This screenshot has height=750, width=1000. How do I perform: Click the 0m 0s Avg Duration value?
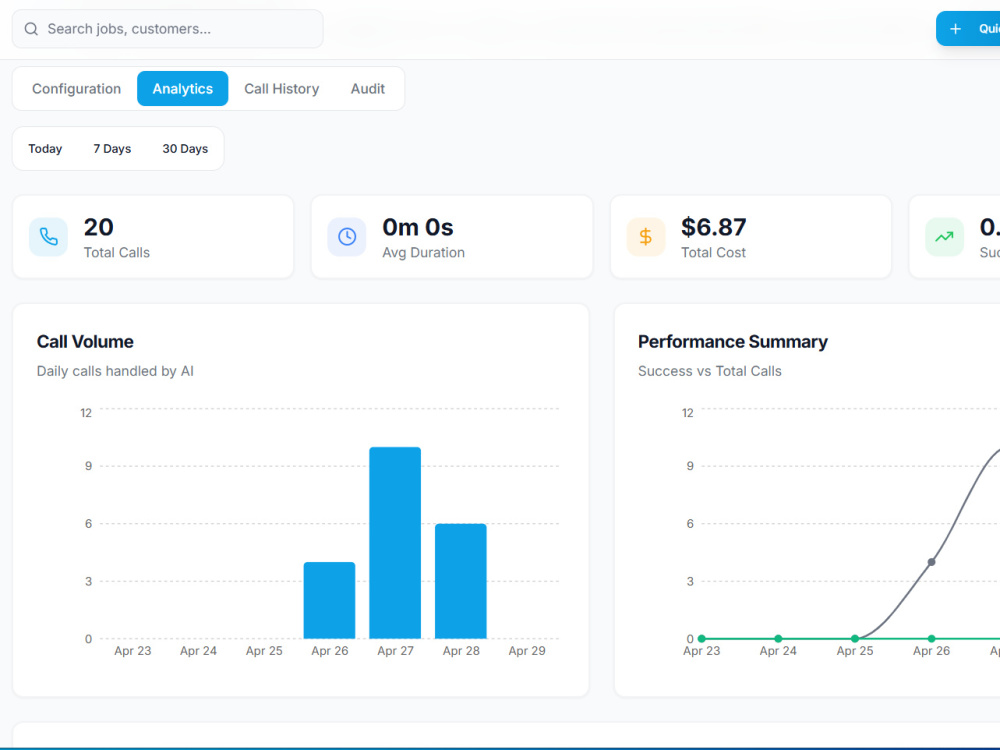pos(418,227)
